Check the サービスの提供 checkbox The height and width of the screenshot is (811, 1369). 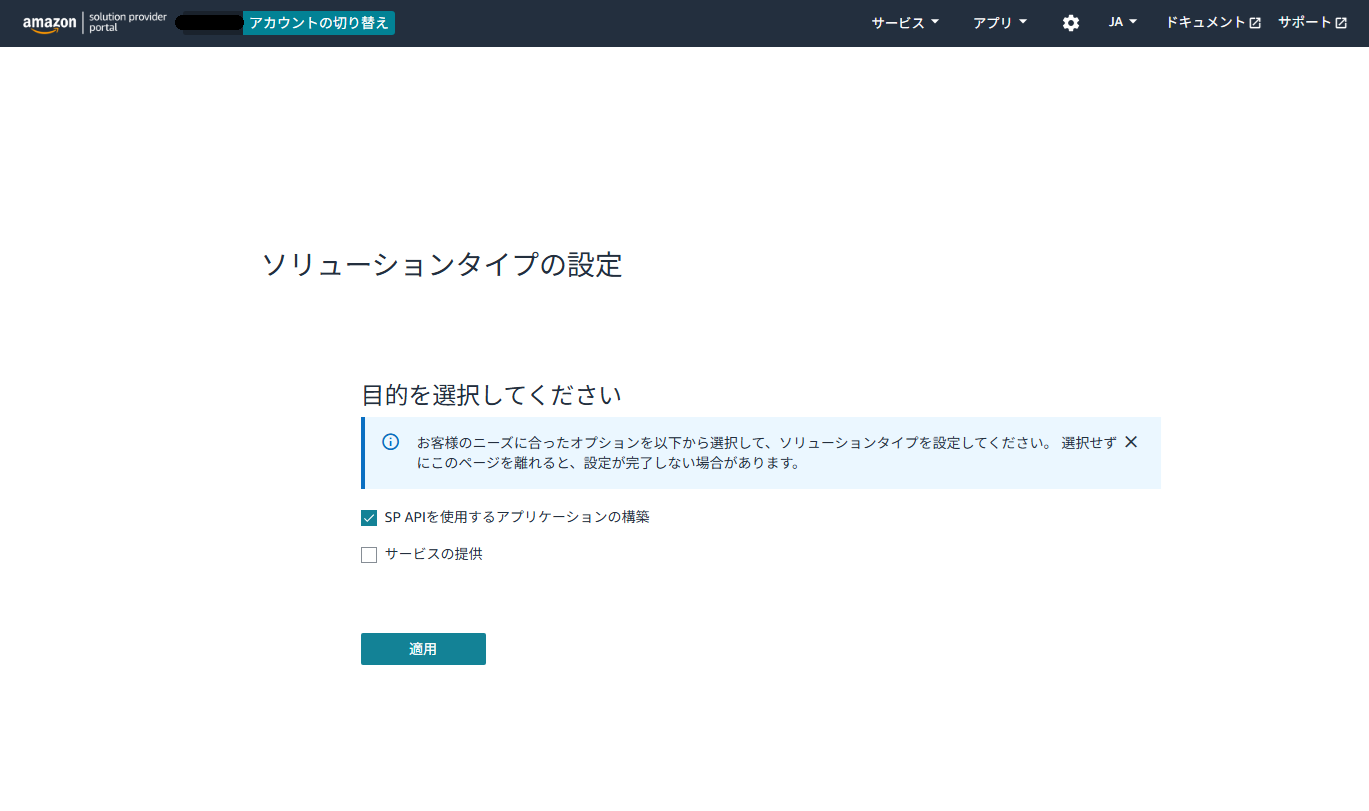pyautogui.click(x=369, y=555)
